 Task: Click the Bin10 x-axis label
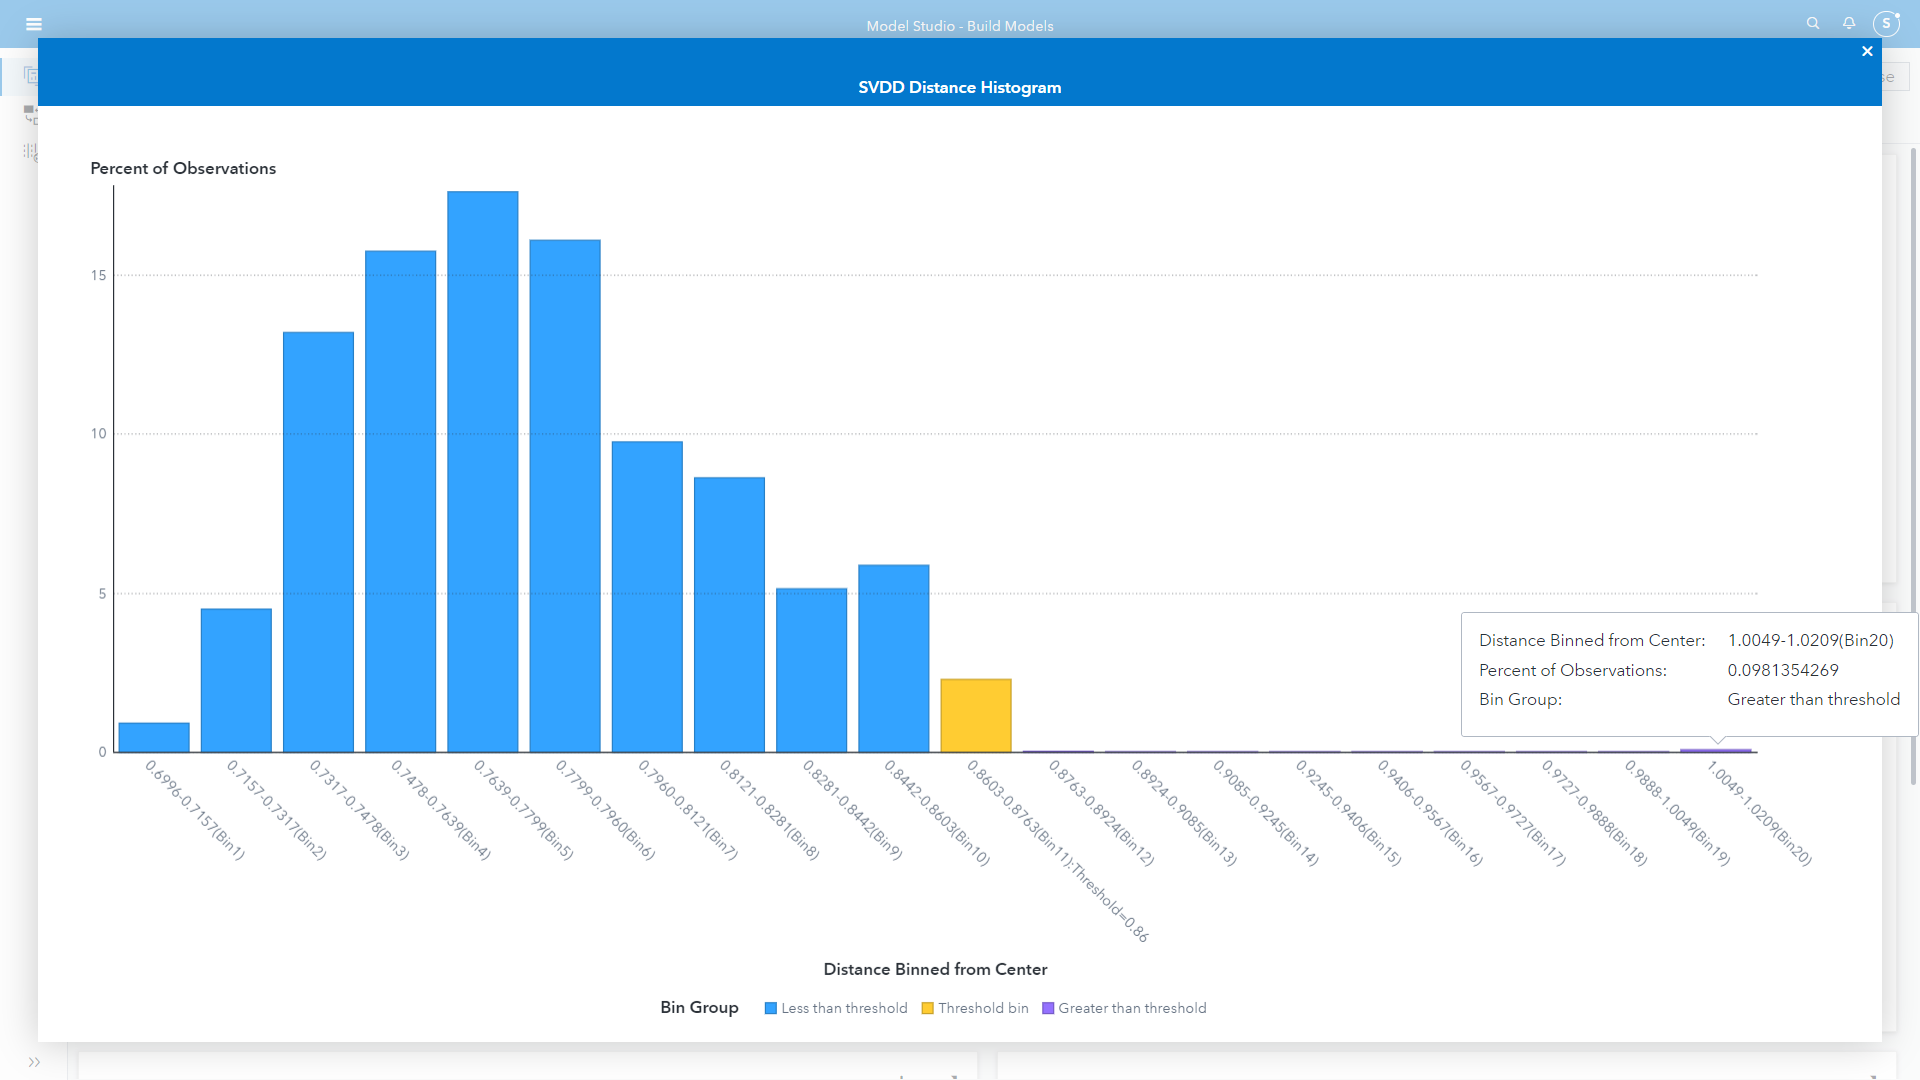(937, 813)
